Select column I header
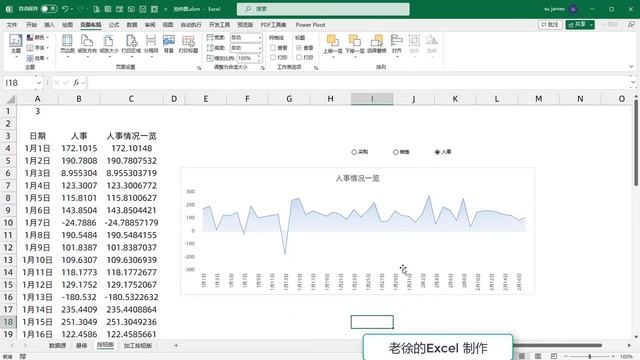Image resolution: width=640 pixels, height=360 pixels. 372,99
